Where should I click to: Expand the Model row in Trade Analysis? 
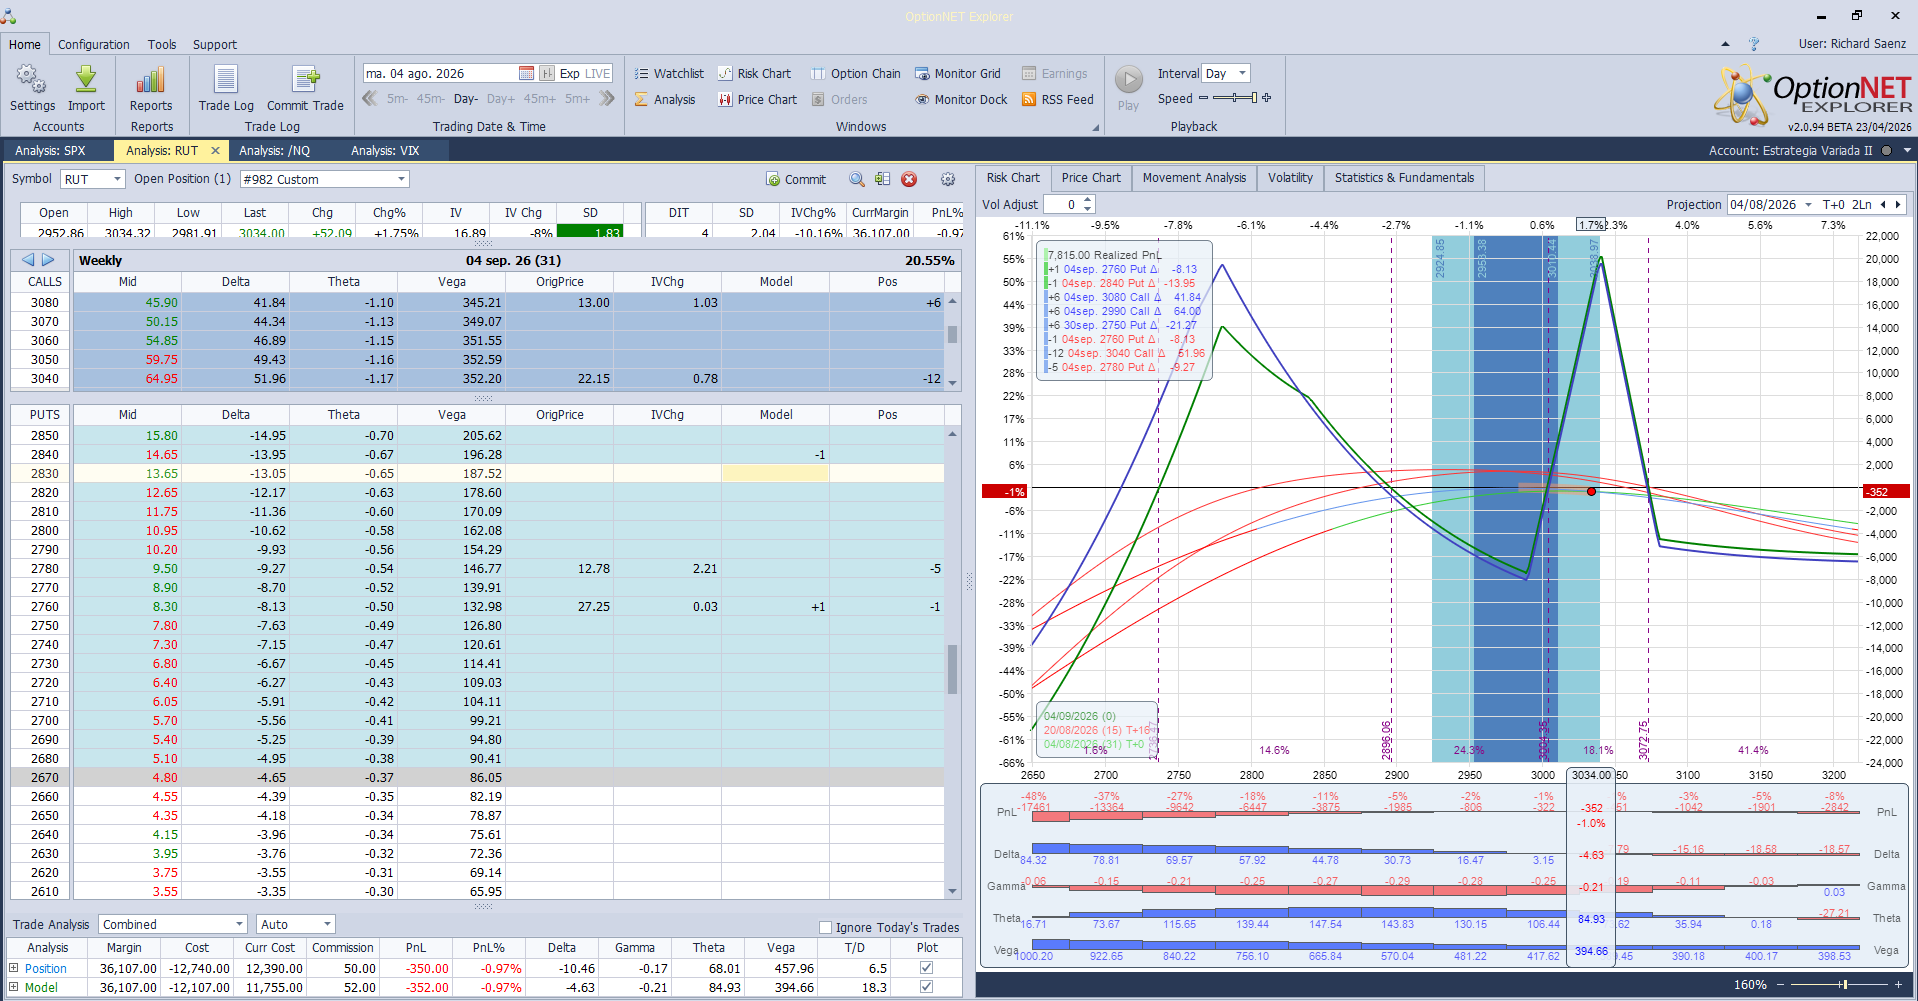pos(14,987)
